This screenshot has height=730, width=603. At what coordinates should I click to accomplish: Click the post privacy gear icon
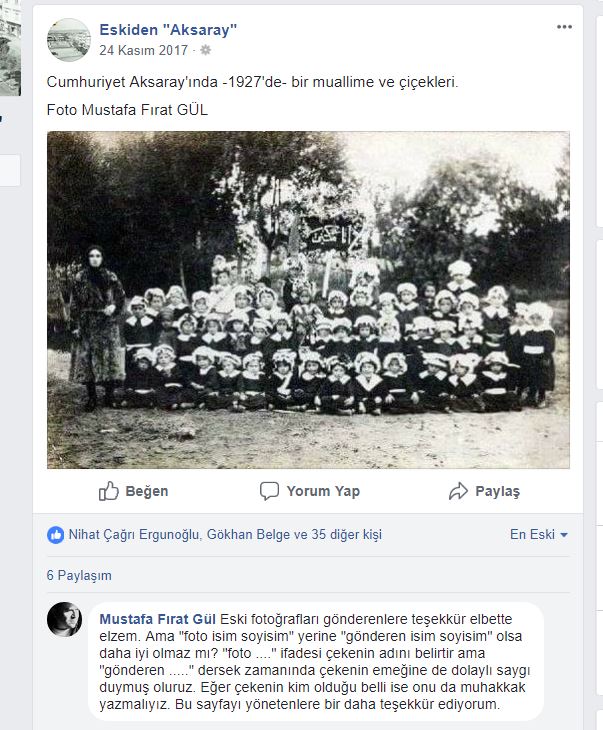205,50
